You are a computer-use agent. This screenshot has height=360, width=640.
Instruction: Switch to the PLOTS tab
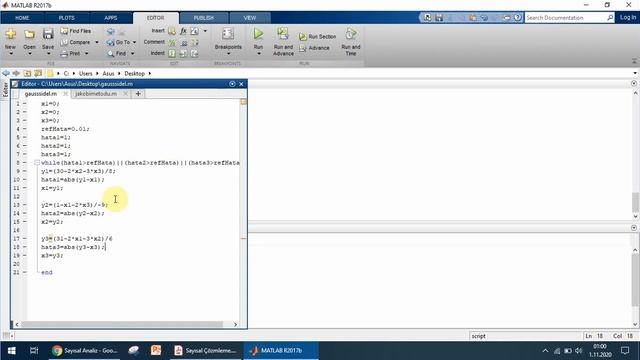(x=67, y=18)
